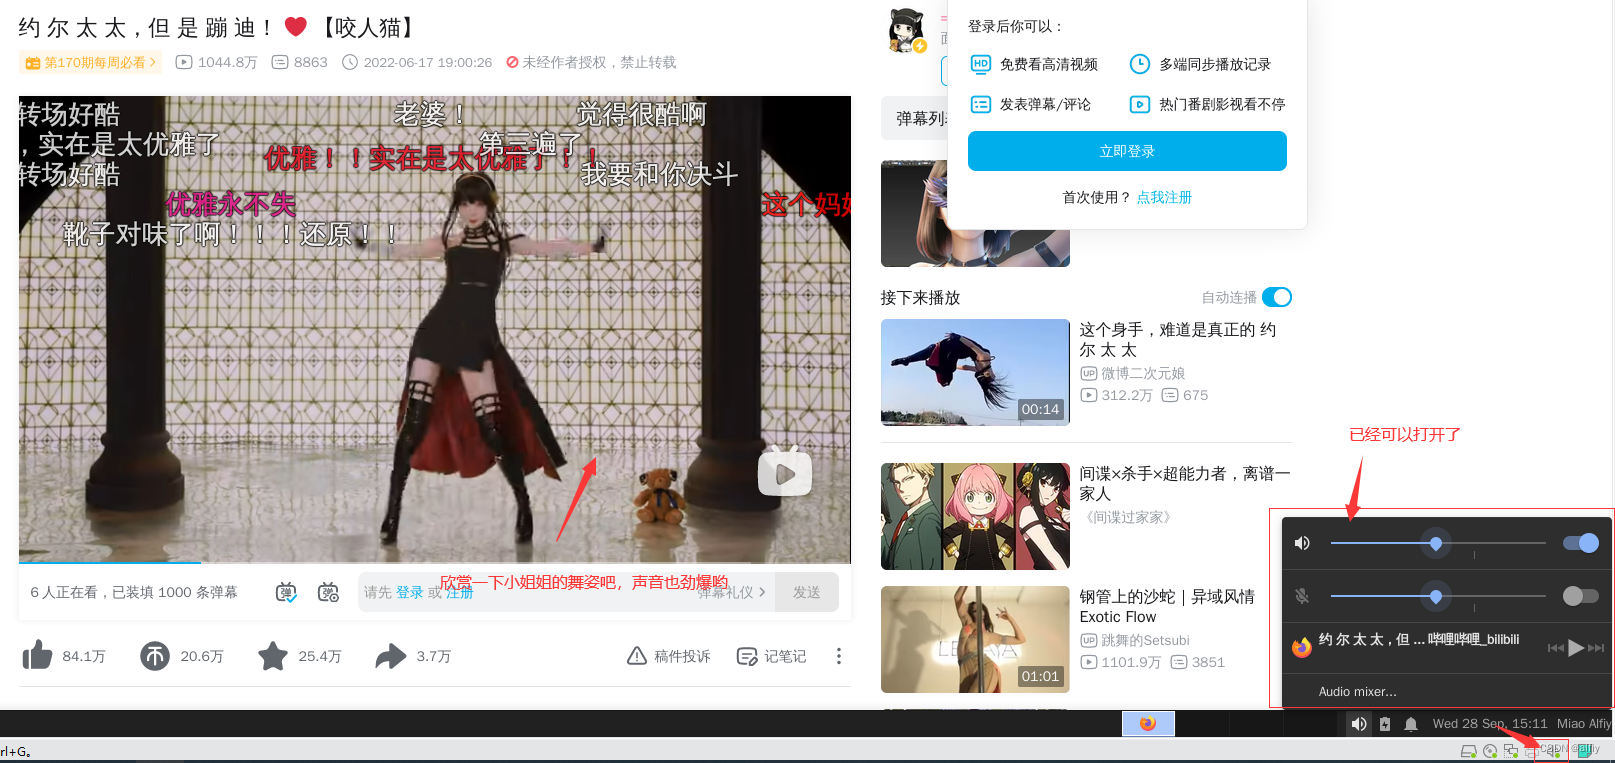Click the play count 1044.8万 icon
Image resolution: width=1615 pixels, height=763 pixels.
click(184, 62)
